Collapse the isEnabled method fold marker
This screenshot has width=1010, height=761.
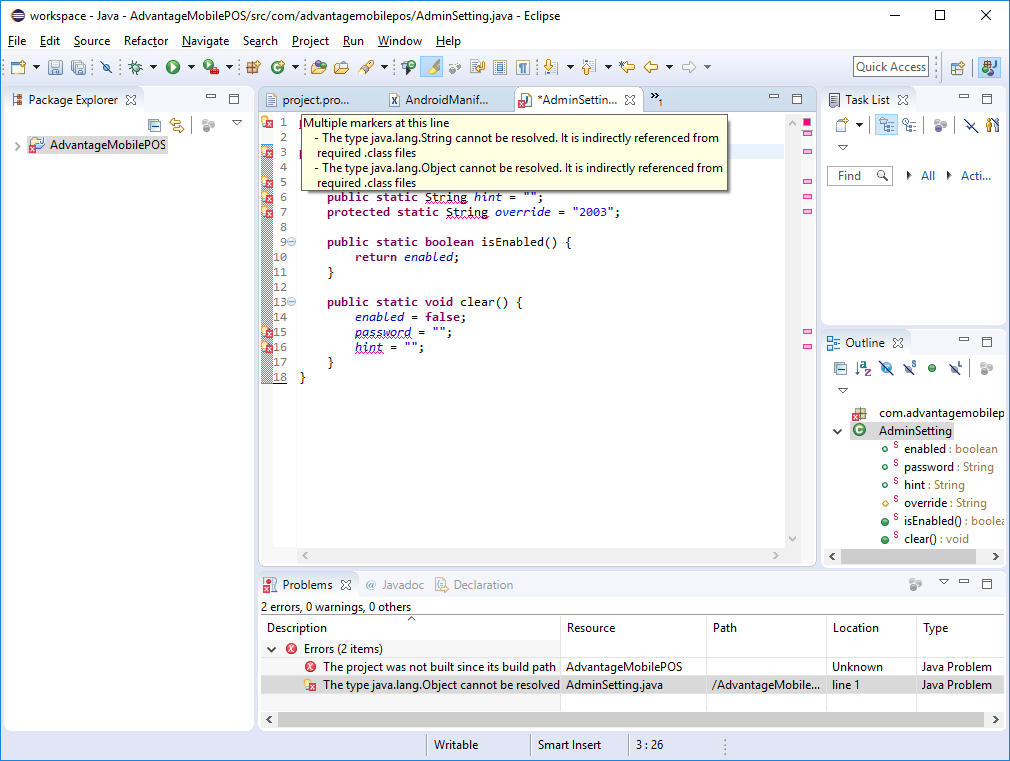[292, 242]
